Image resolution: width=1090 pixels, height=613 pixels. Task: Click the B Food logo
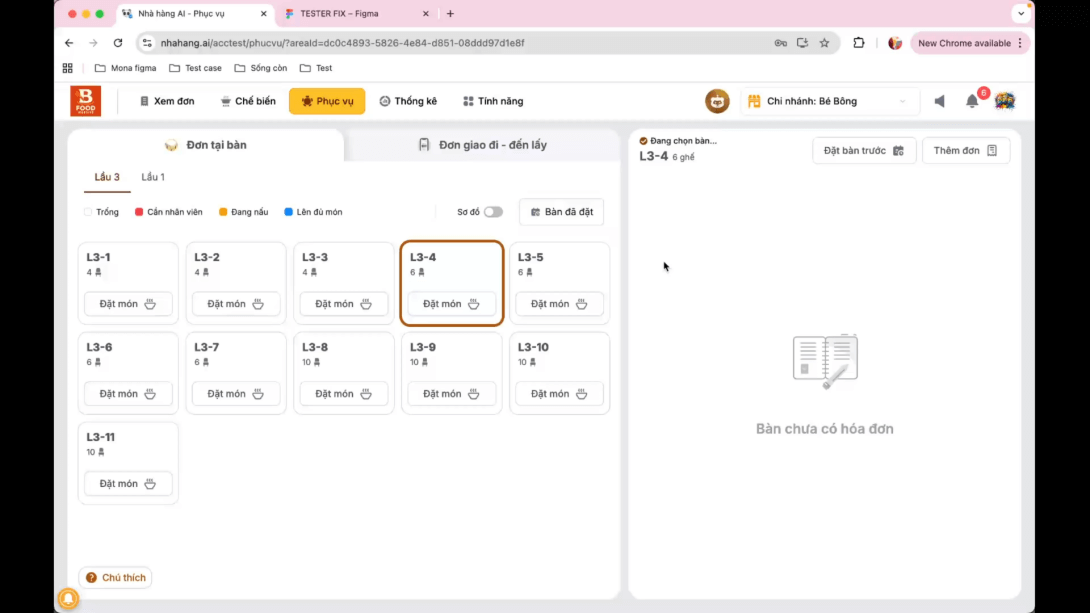[x=85, y=101]
